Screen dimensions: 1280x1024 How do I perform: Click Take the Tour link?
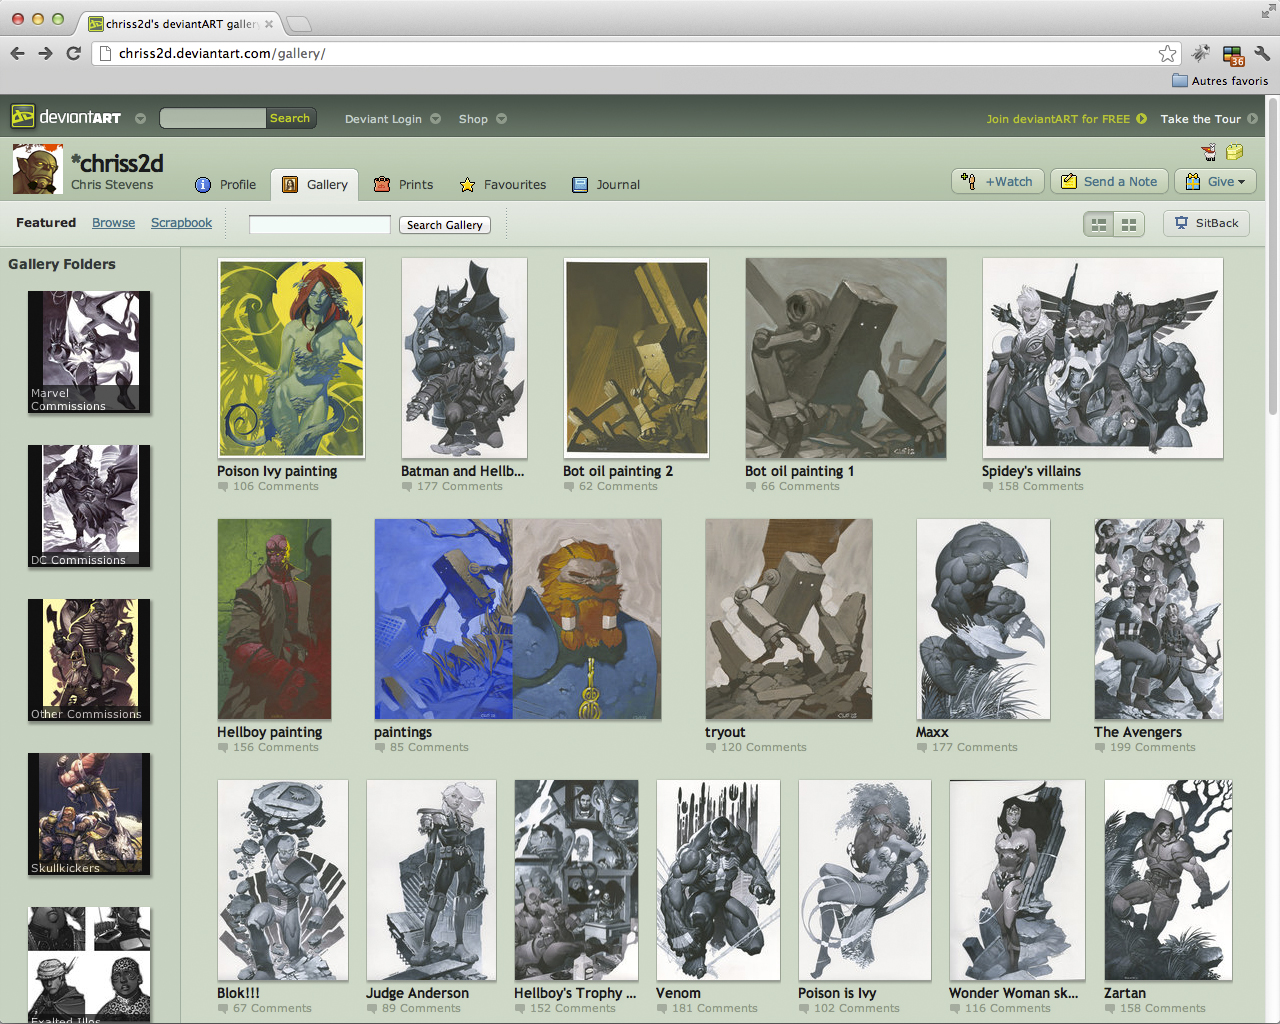[1200, 119]
